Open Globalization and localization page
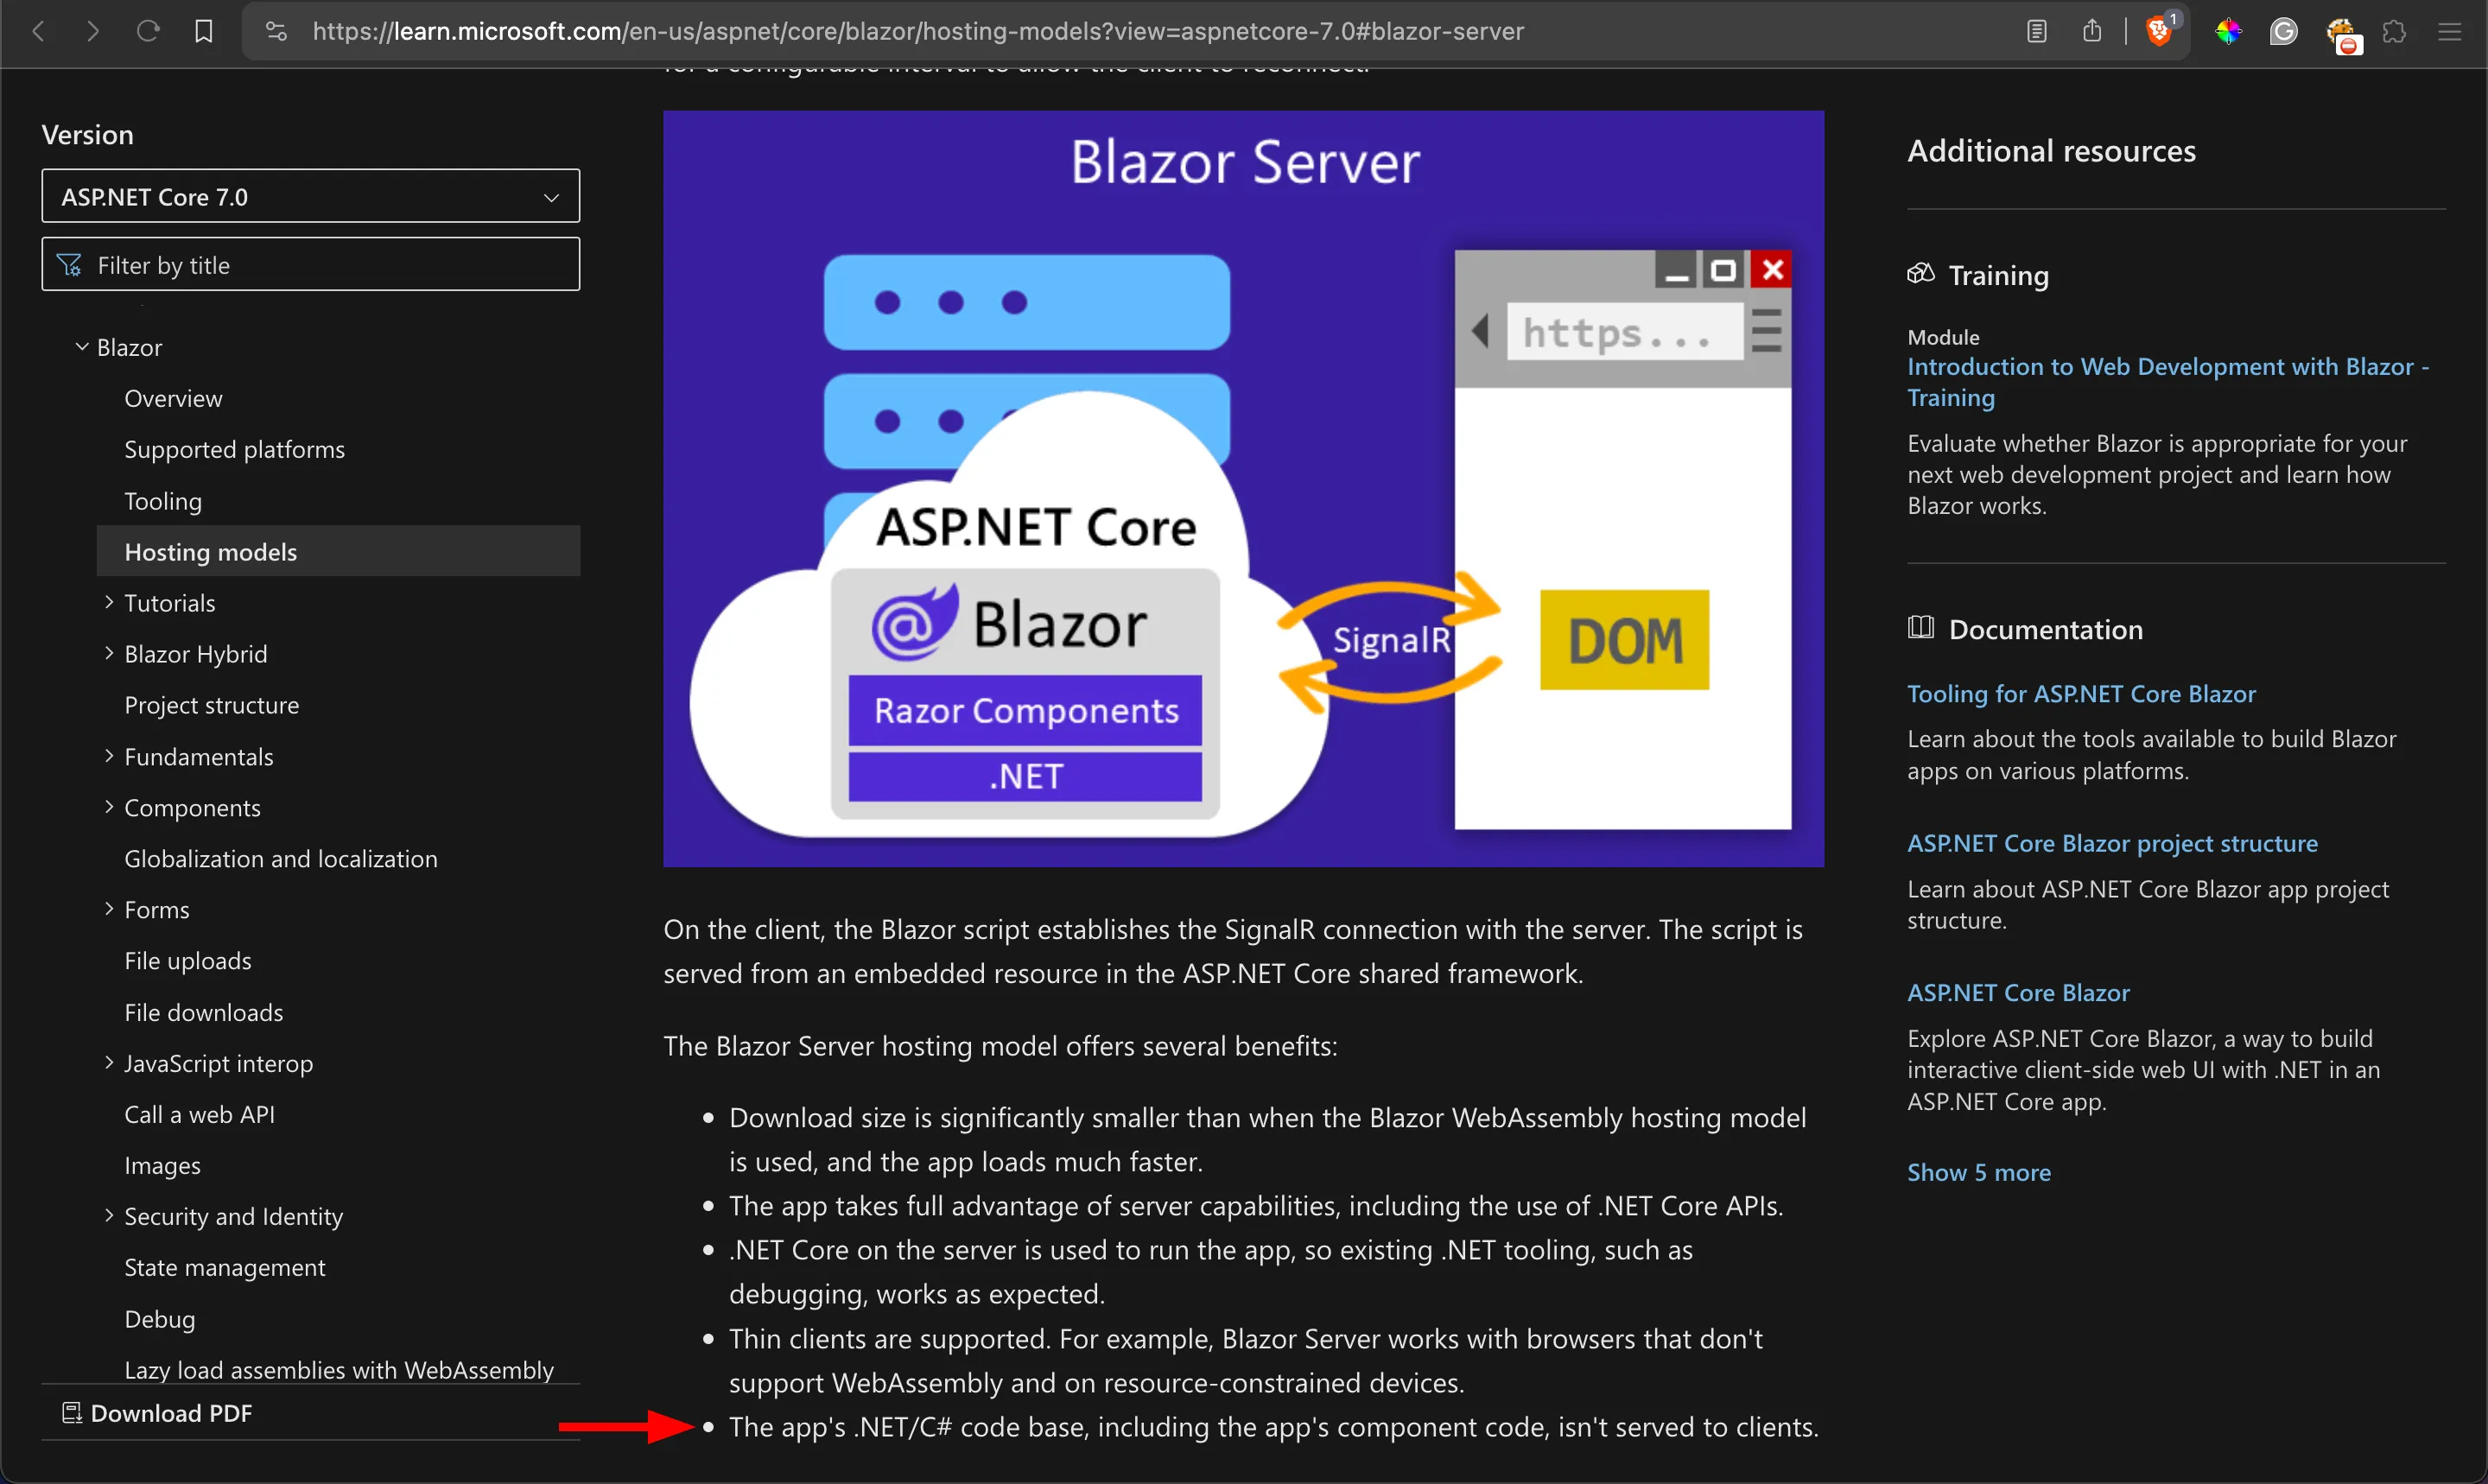The height and width of the screenshot is (1484, 2488). [x=280, y=858]
